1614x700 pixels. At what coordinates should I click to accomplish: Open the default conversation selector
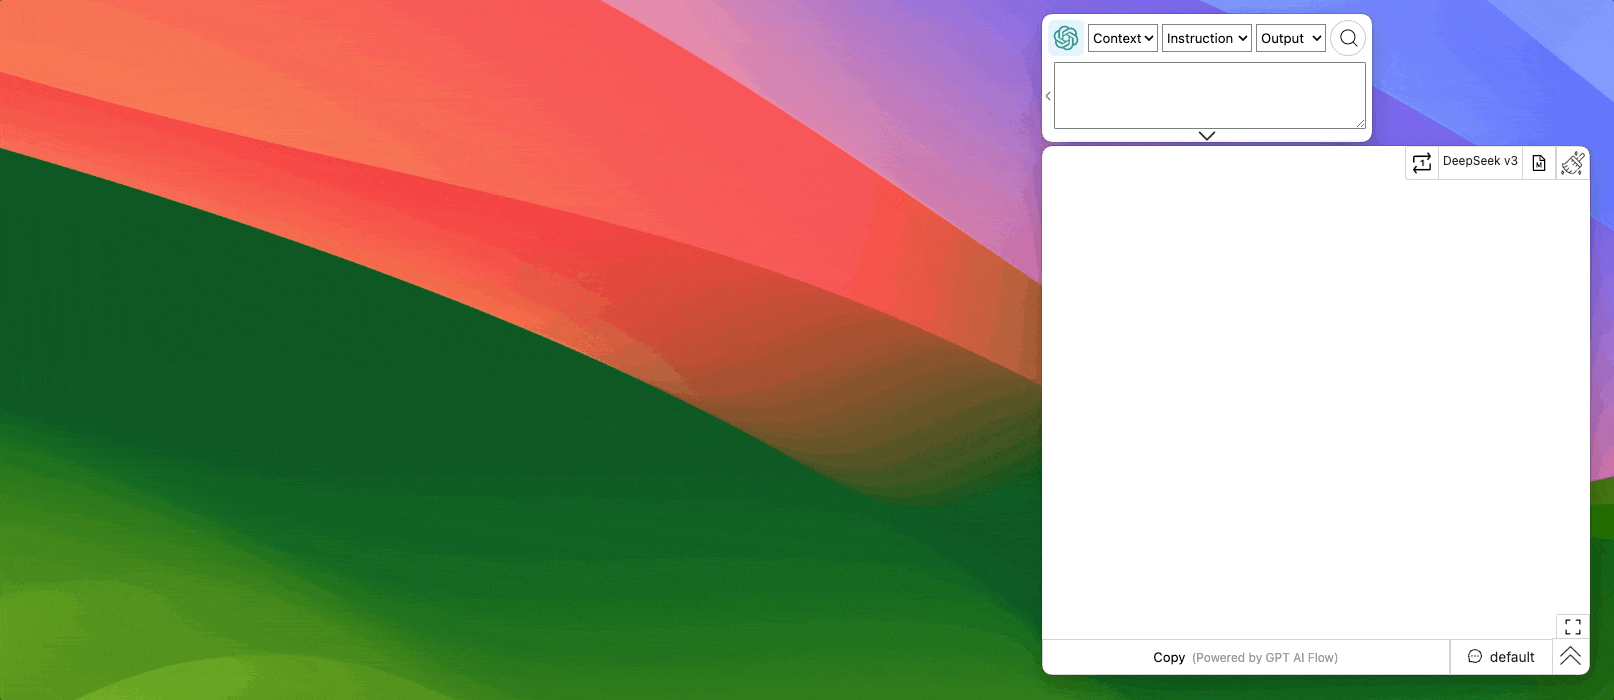coord(1501,657)
